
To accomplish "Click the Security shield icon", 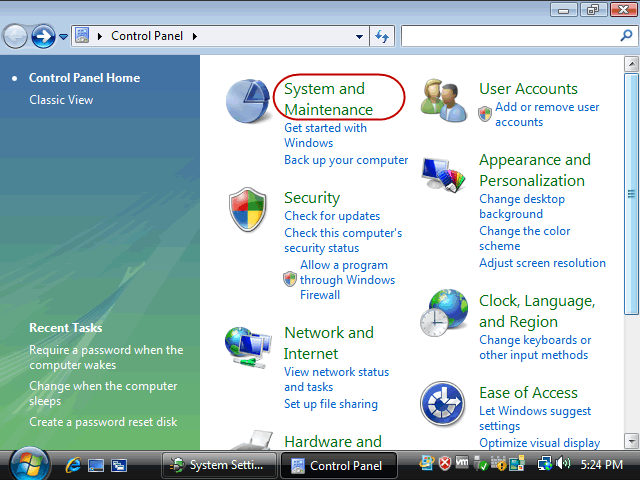I will click(248, 209).
